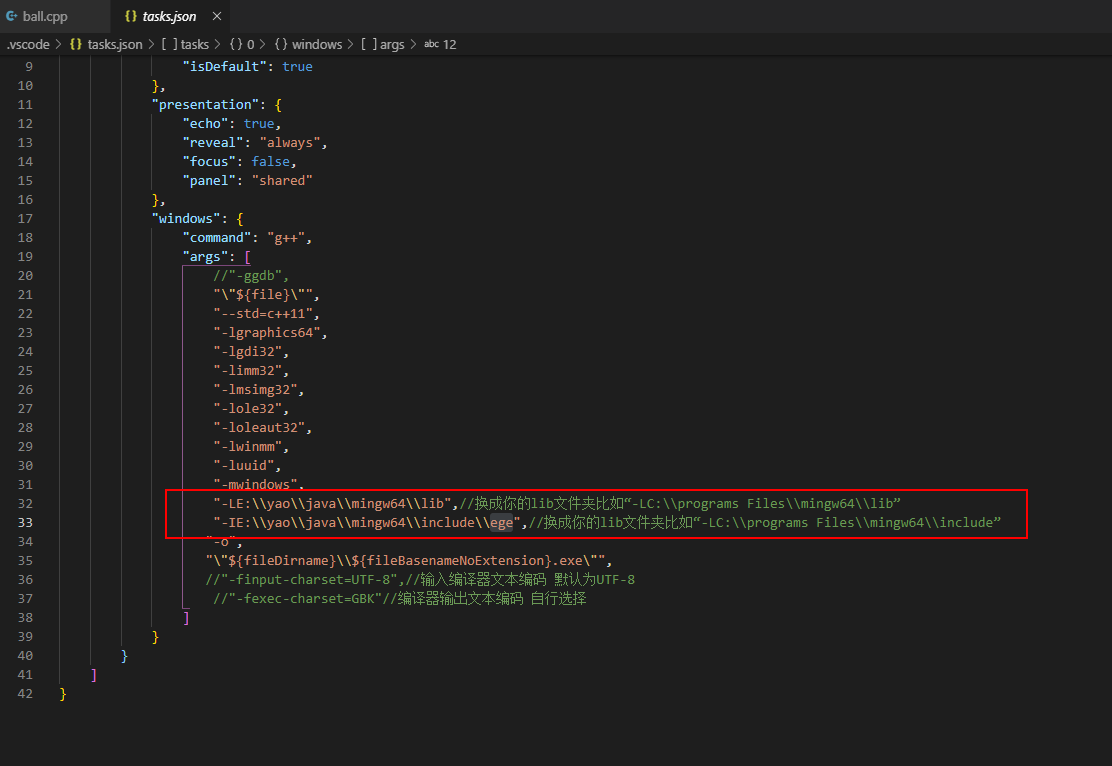Viewport: 1112px width, 766px height.
Task: Close the tasks.json tab
Action: pos(216,15)
